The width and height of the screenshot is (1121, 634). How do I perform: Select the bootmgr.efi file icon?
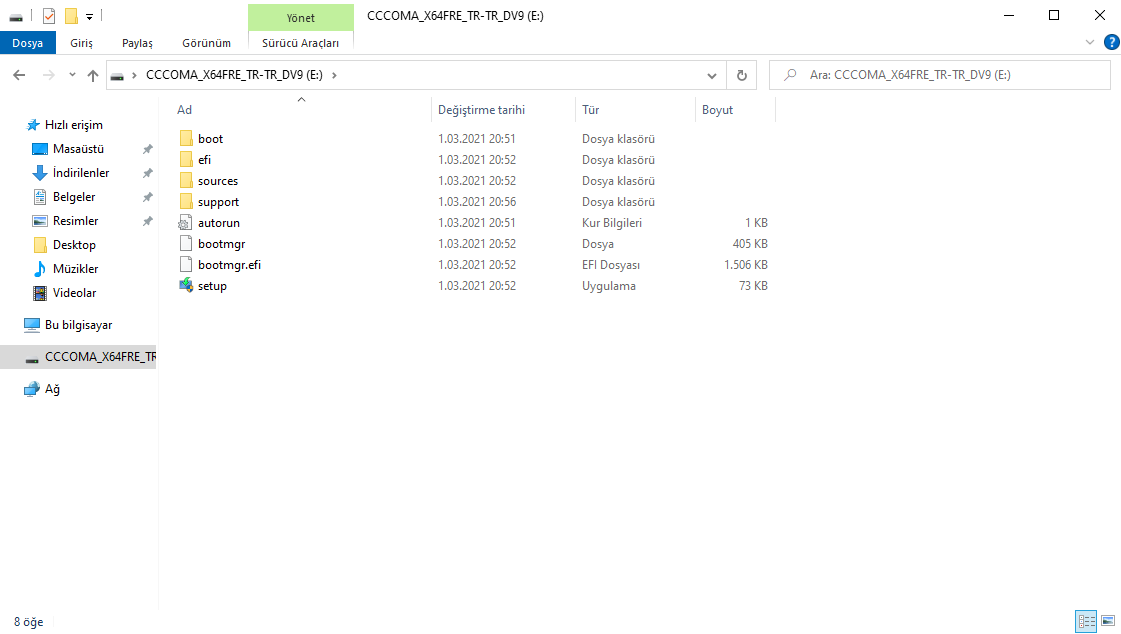pos(186,264)
